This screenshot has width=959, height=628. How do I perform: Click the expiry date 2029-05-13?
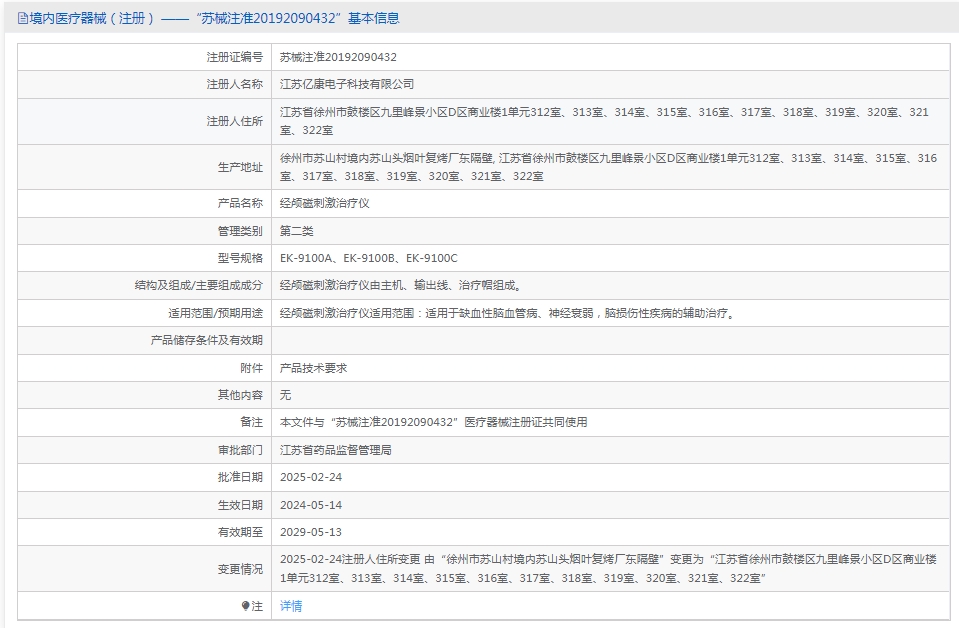tap(311, 532)
